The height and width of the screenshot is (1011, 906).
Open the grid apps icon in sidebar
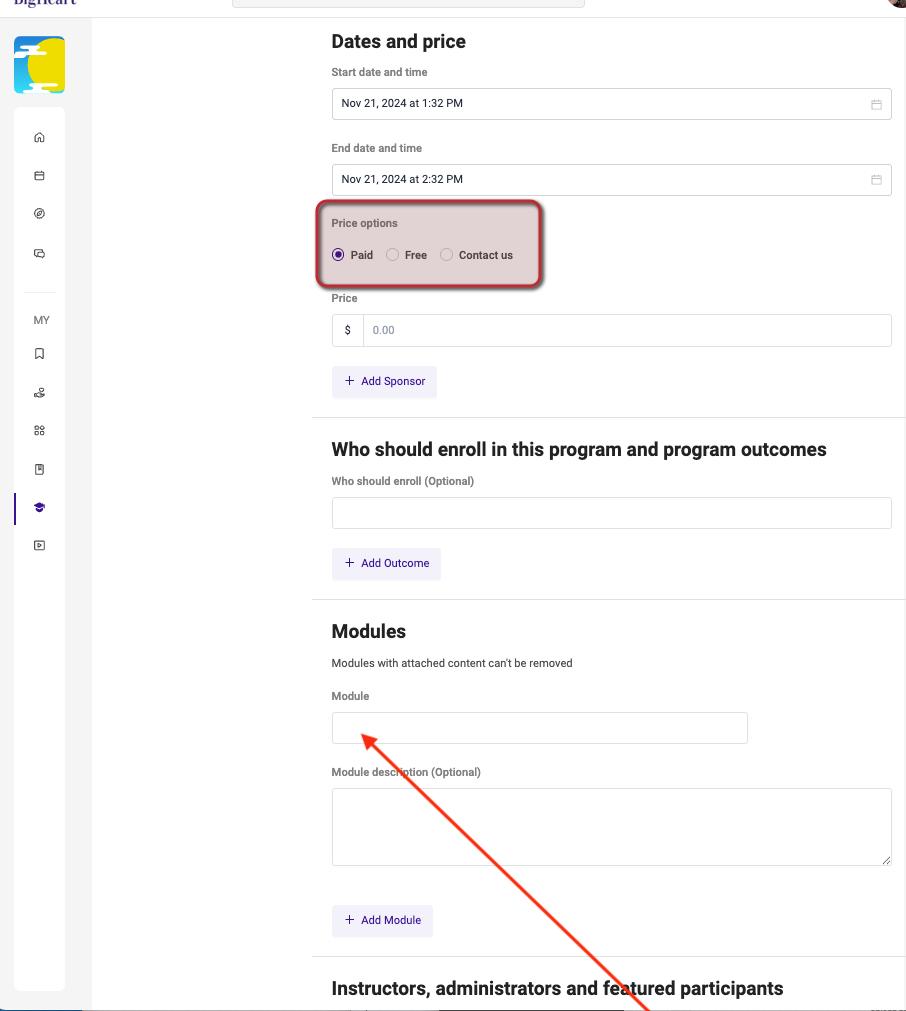pyautogui.click(x=39, y=431)
